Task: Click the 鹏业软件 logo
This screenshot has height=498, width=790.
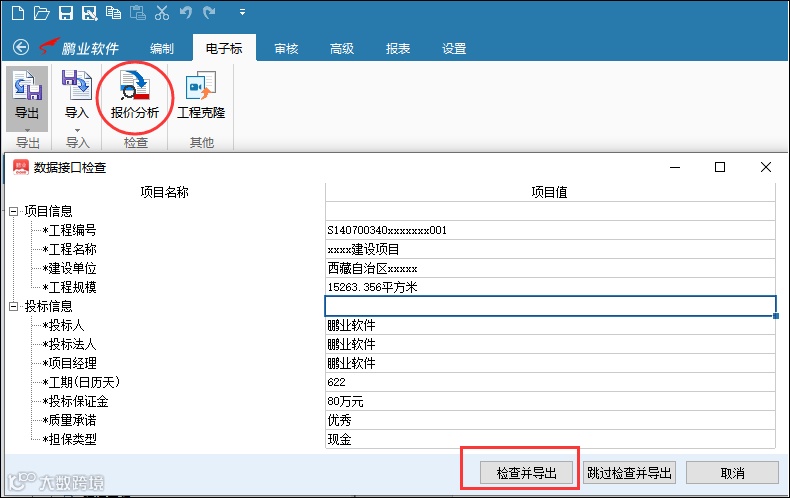Action: tap(79, 47)
